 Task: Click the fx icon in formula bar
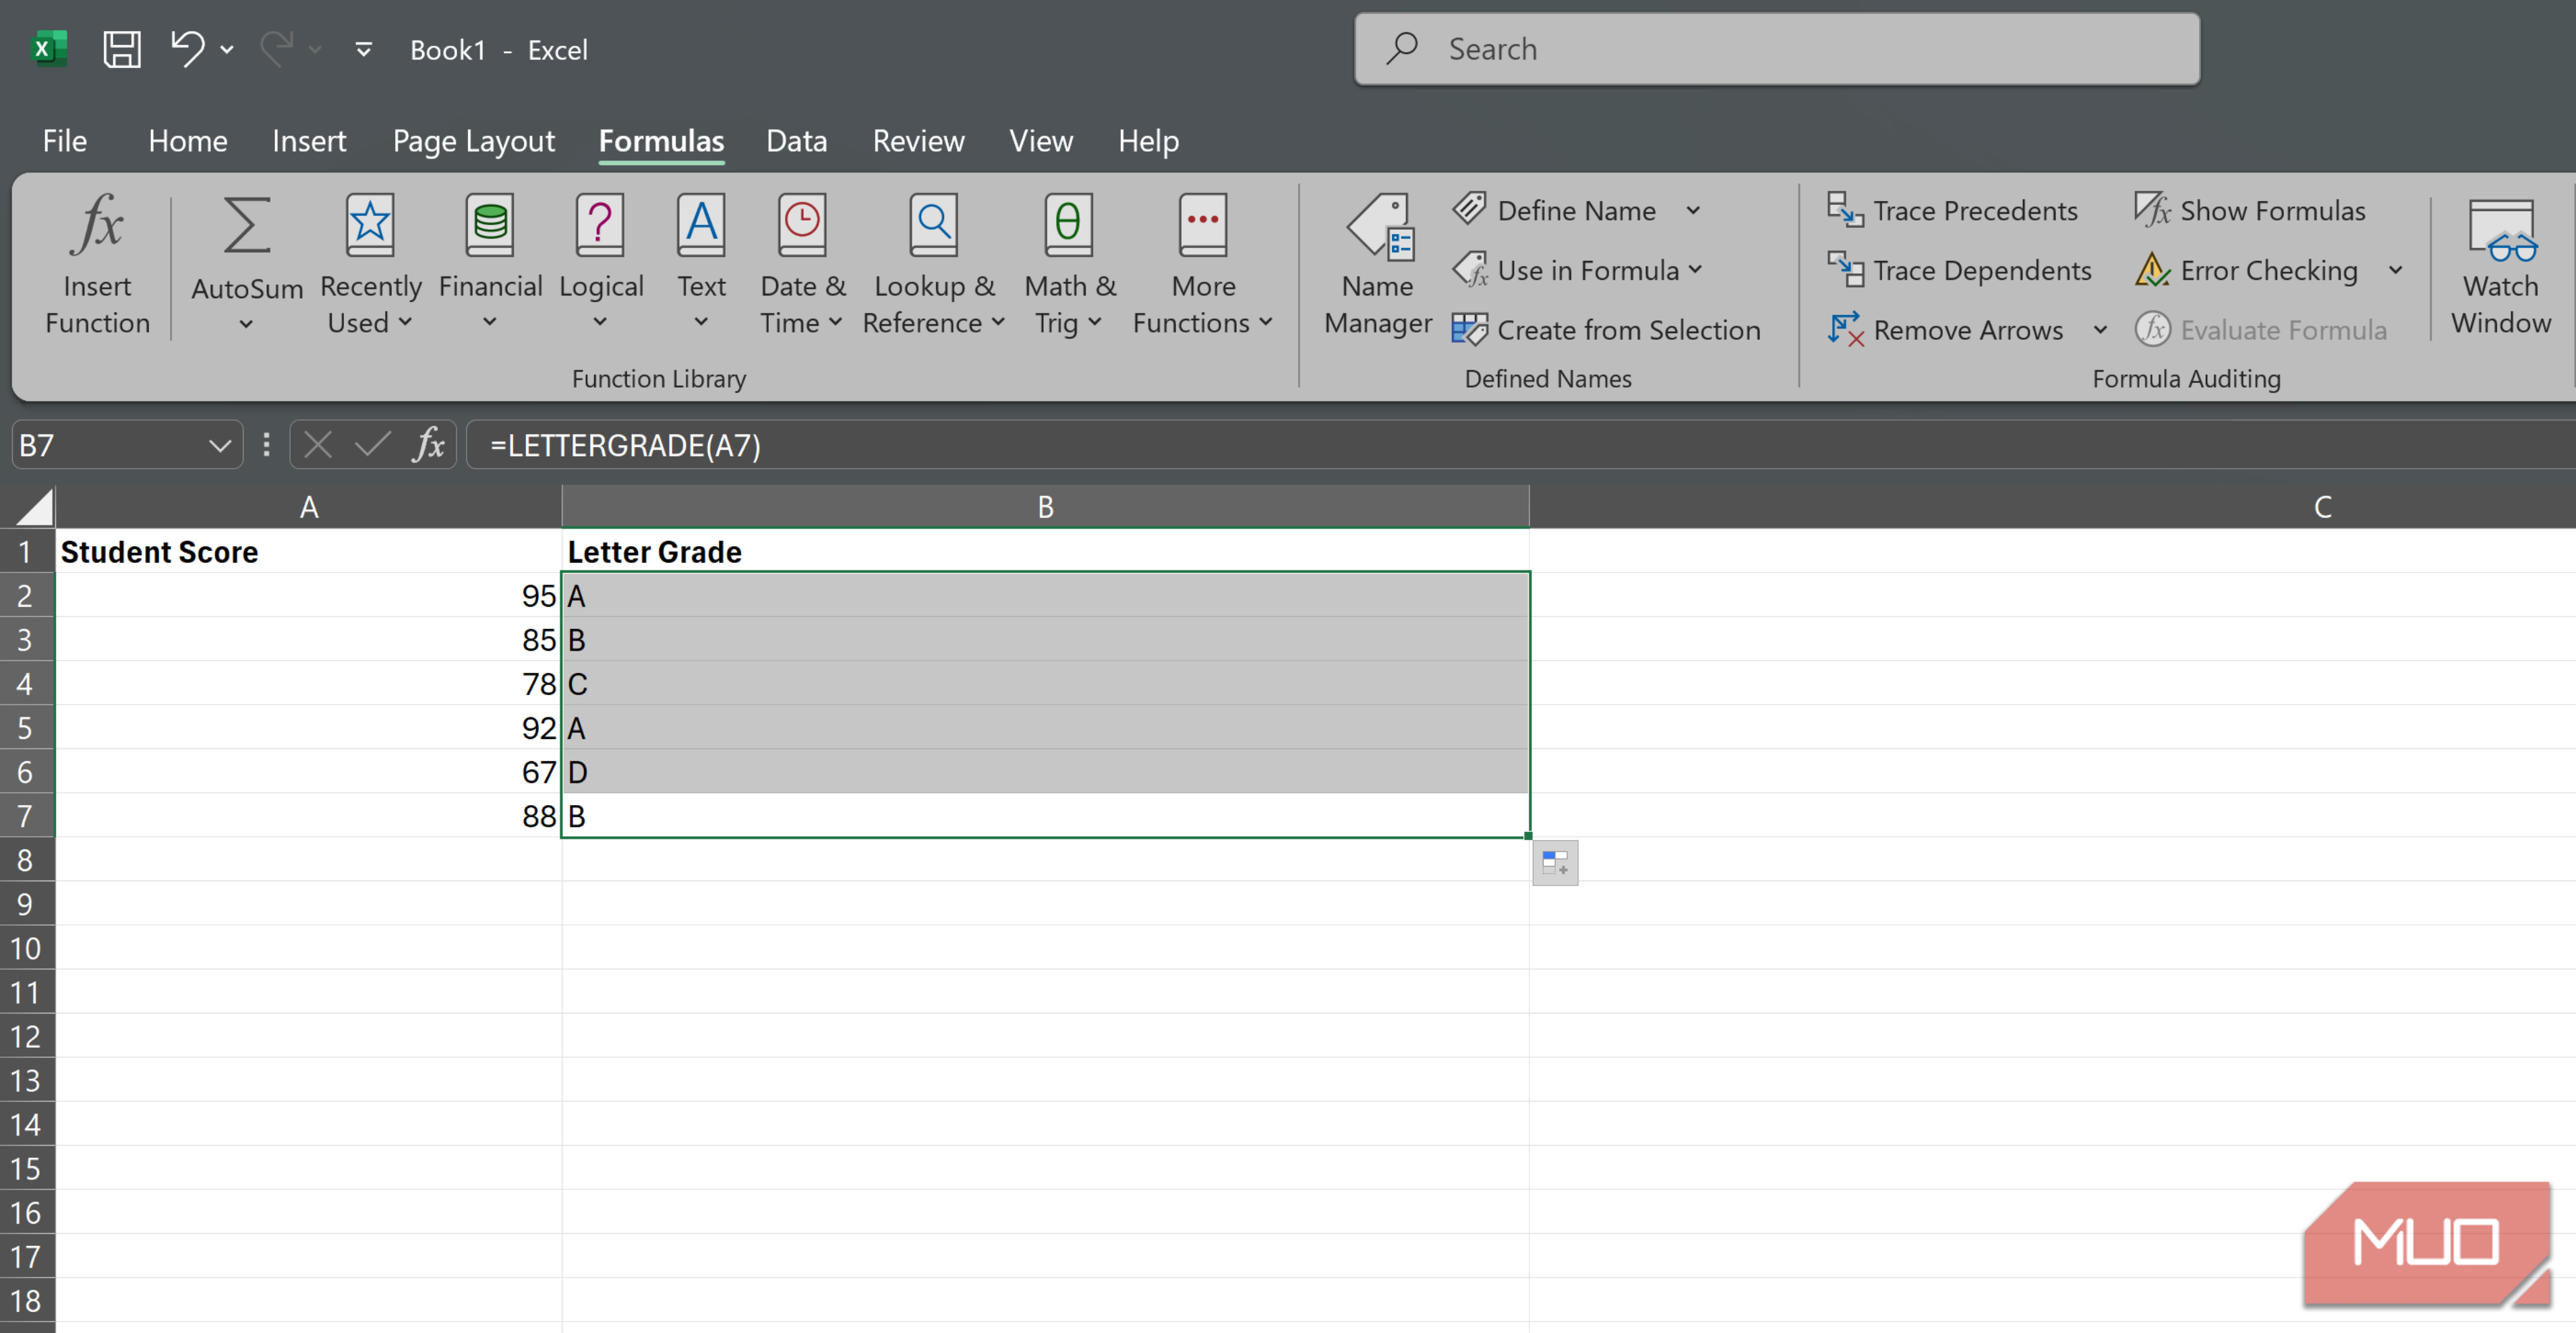(429, 444)
